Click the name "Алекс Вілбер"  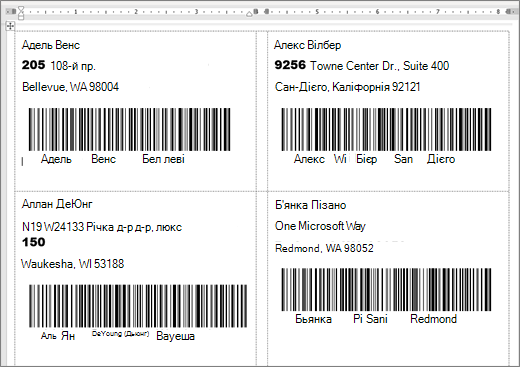(307, 45)
